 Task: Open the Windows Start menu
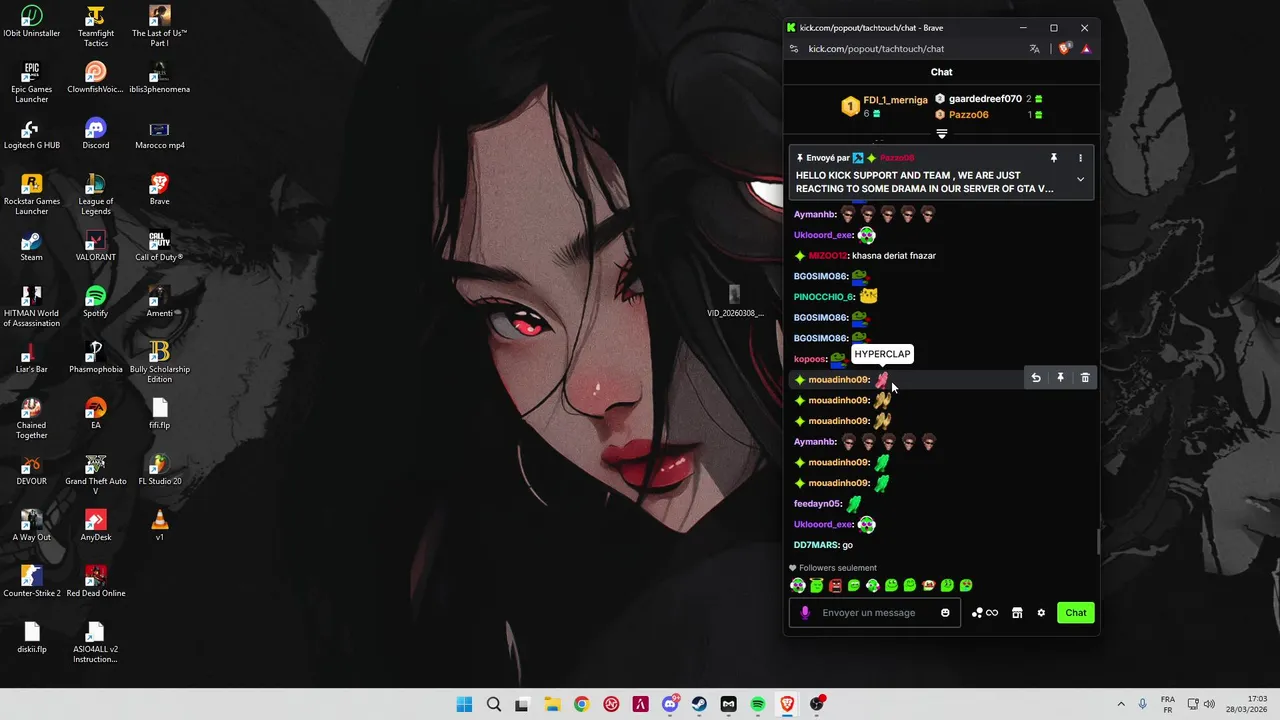(464, 704)
